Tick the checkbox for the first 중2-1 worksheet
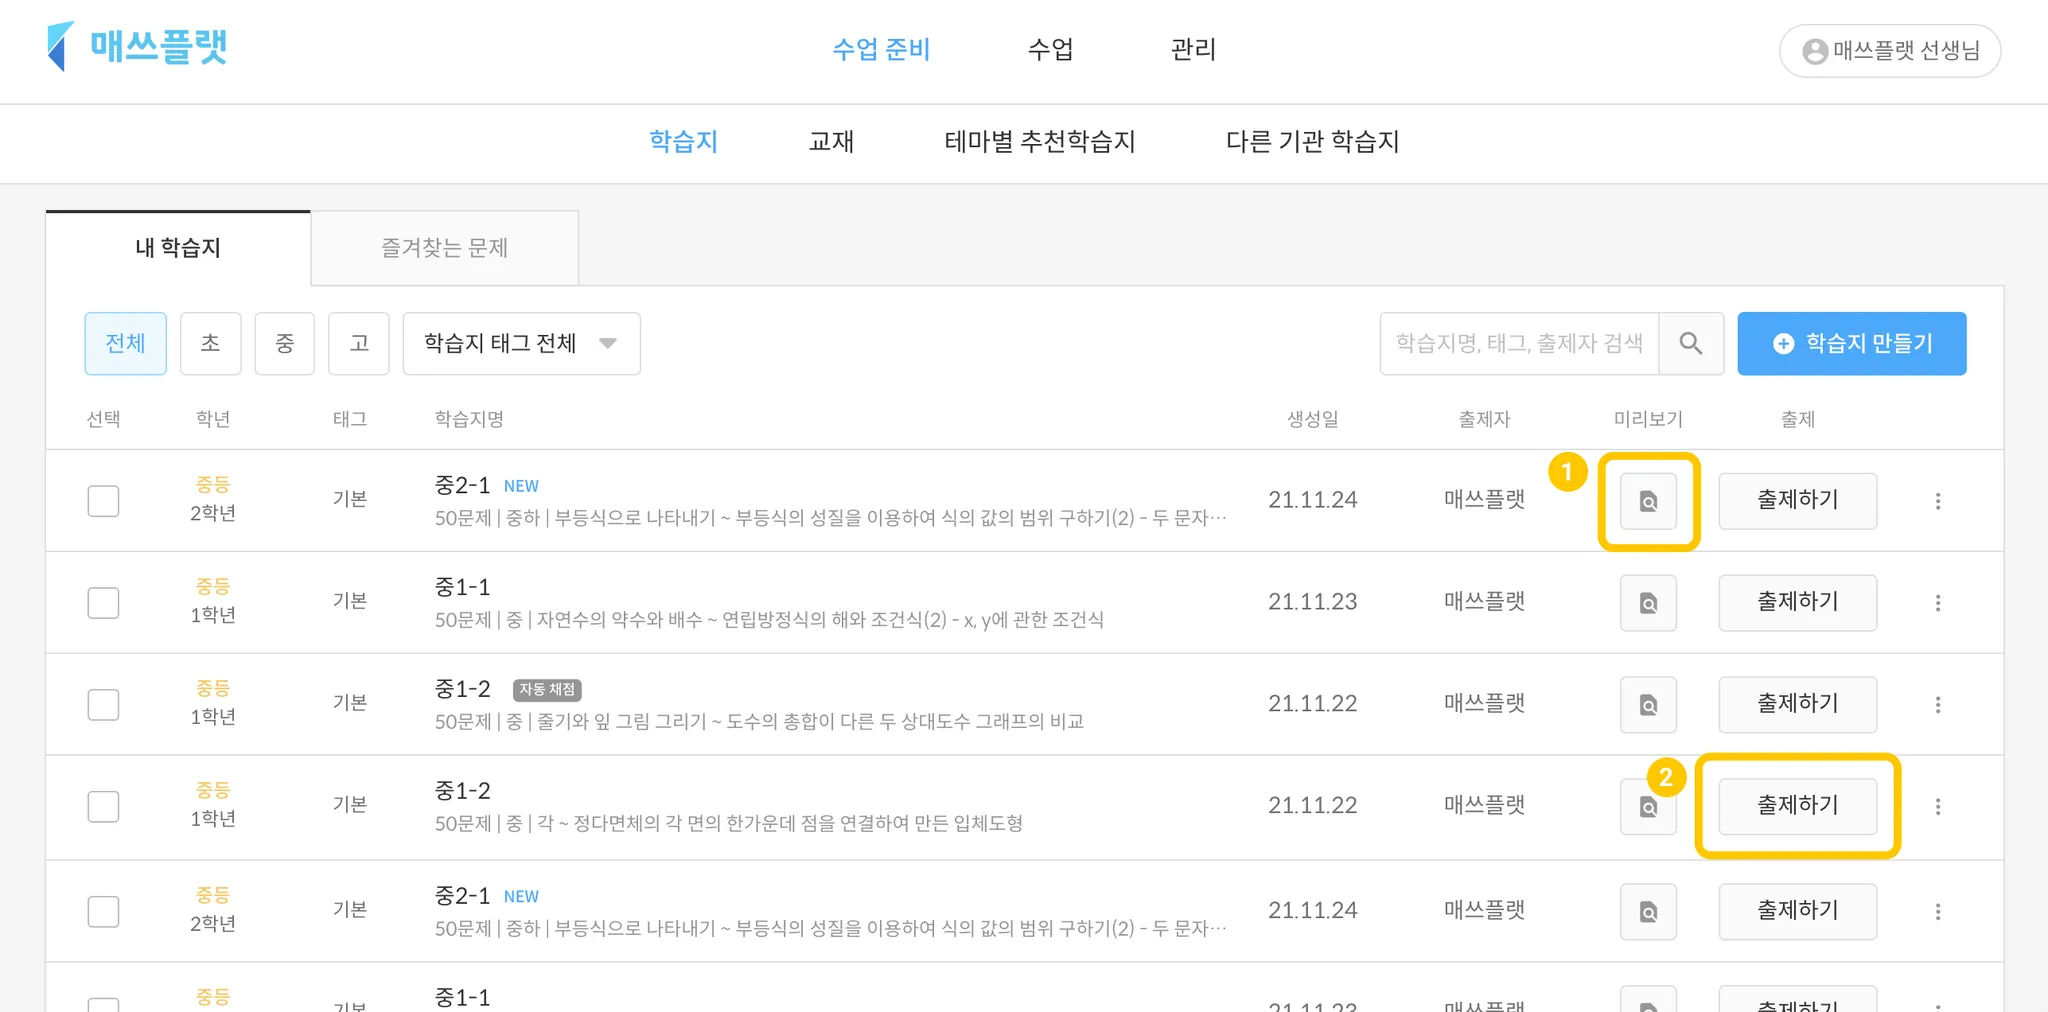The height and width of the screenshot is (1012, 2048). click(103, 501)
